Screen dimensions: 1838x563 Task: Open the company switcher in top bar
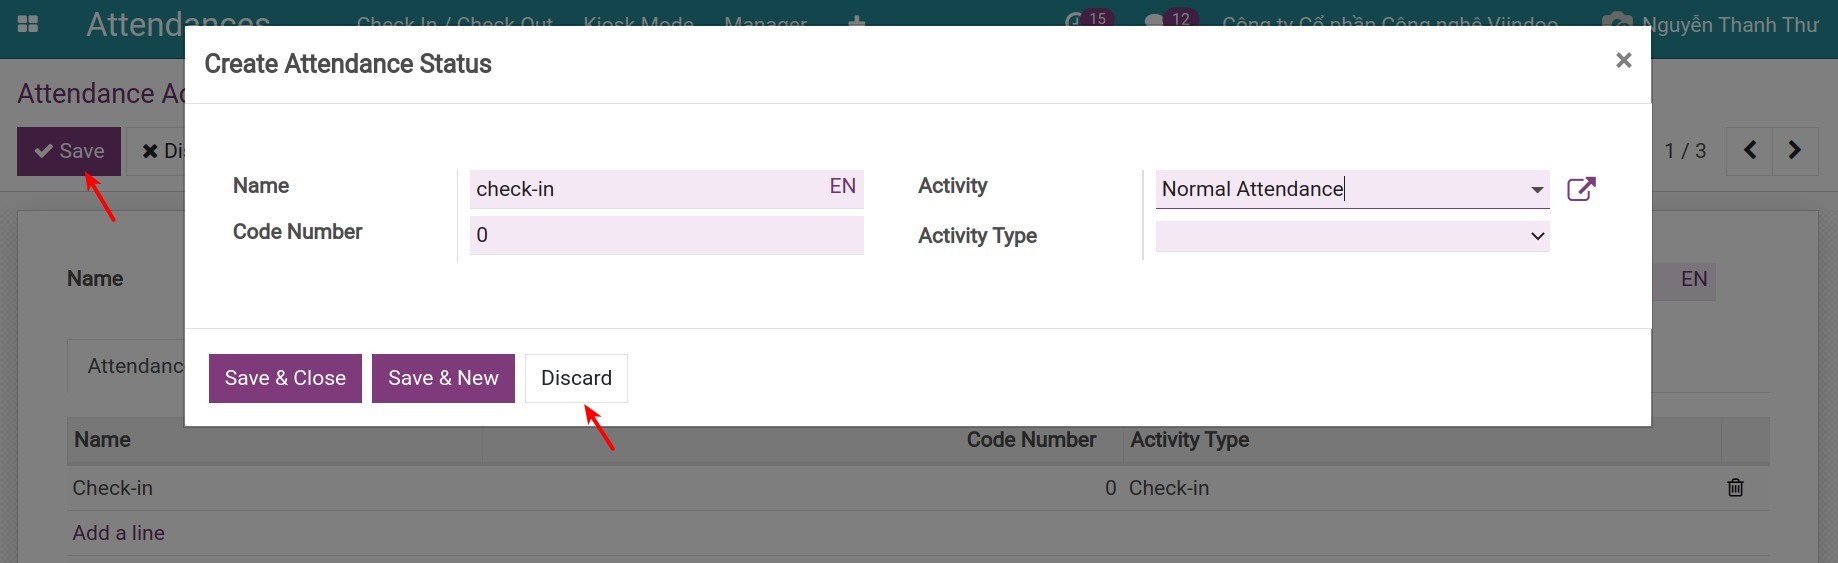click(1389, 24)
